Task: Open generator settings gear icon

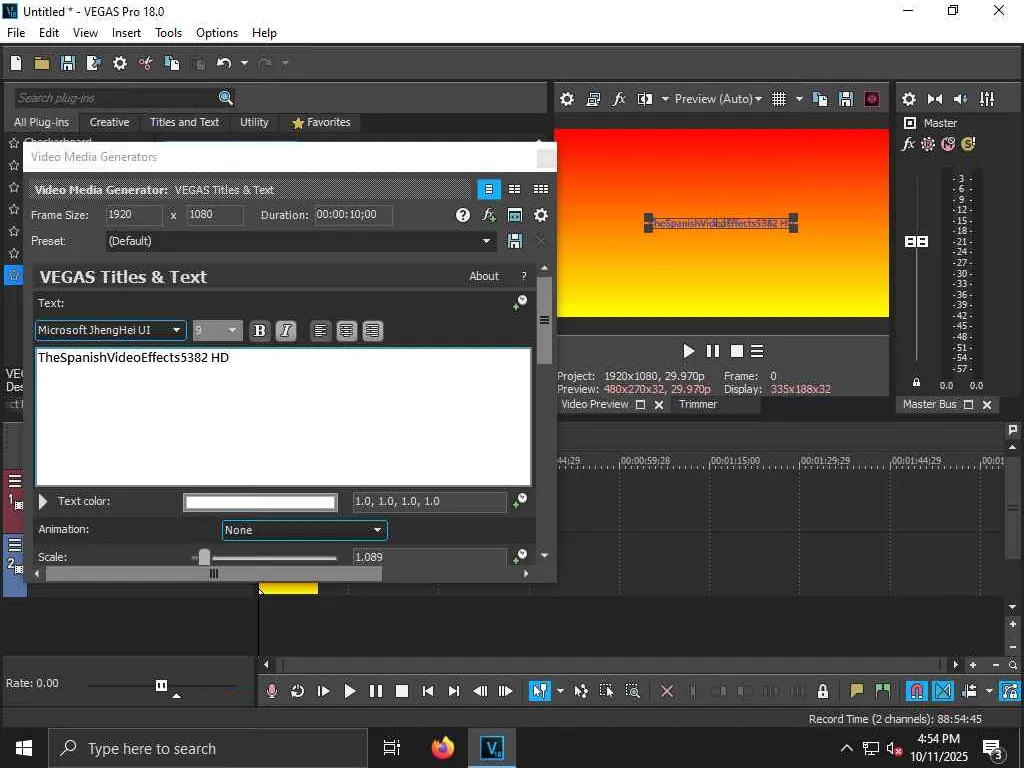Action: 541,216
